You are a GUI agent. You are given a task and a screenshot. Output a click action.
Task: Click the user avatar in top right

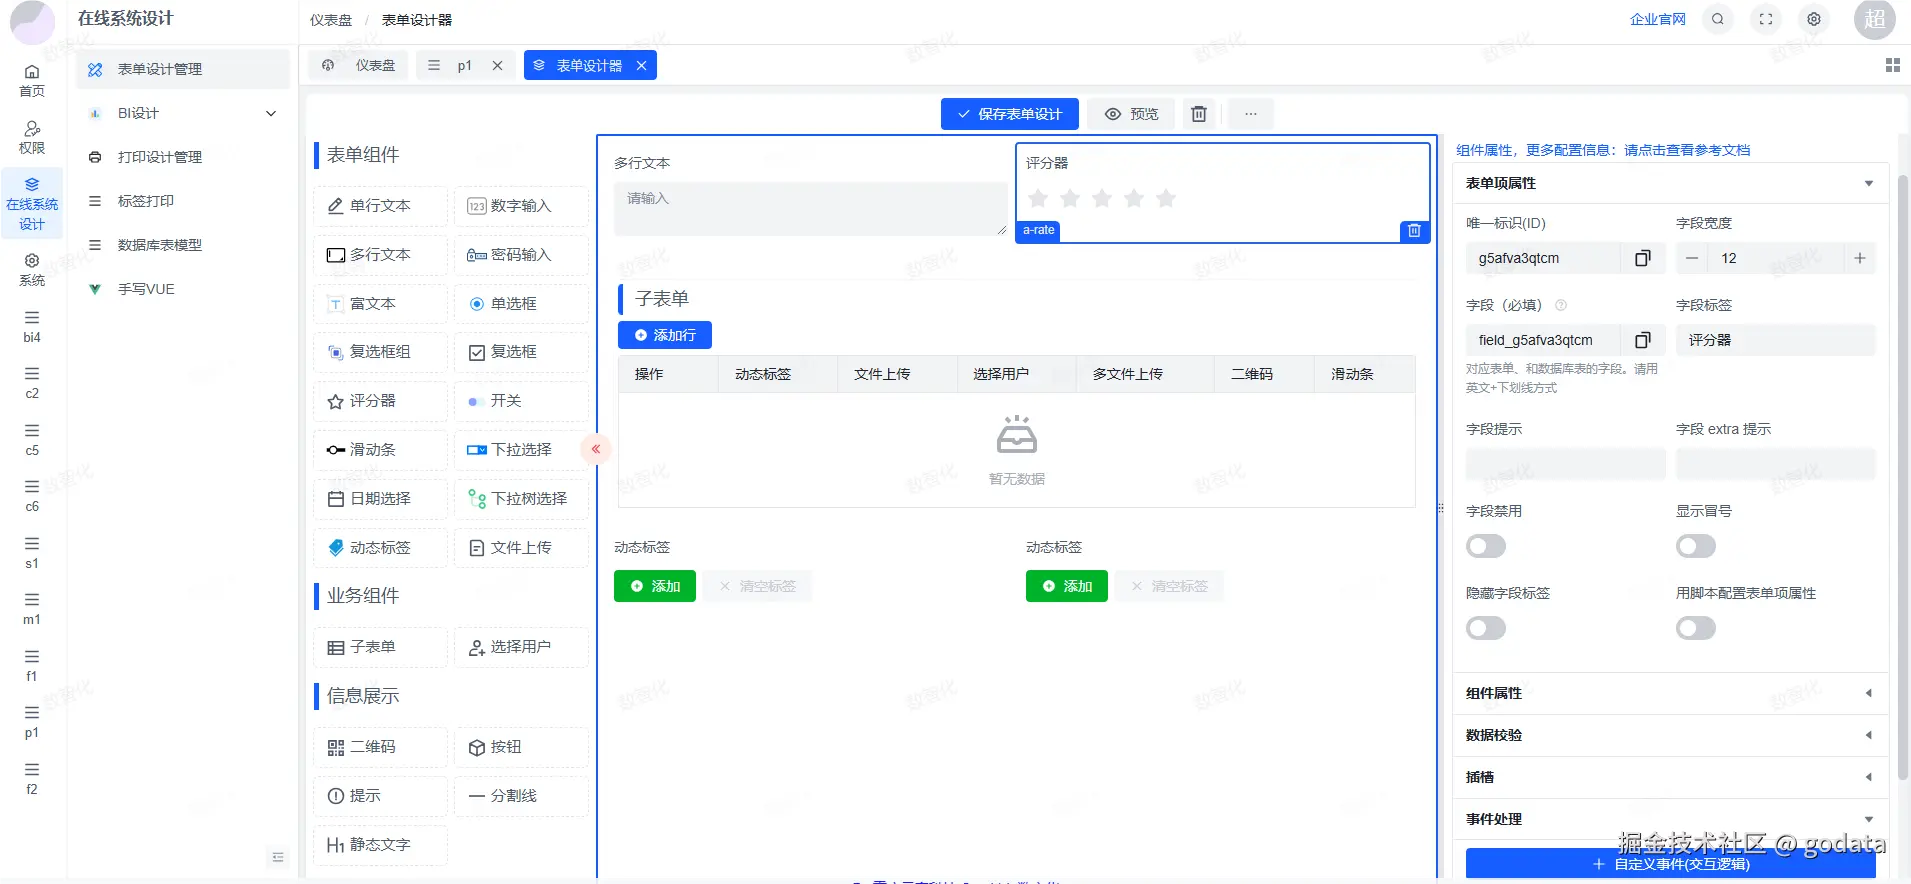pos(1875,19)
